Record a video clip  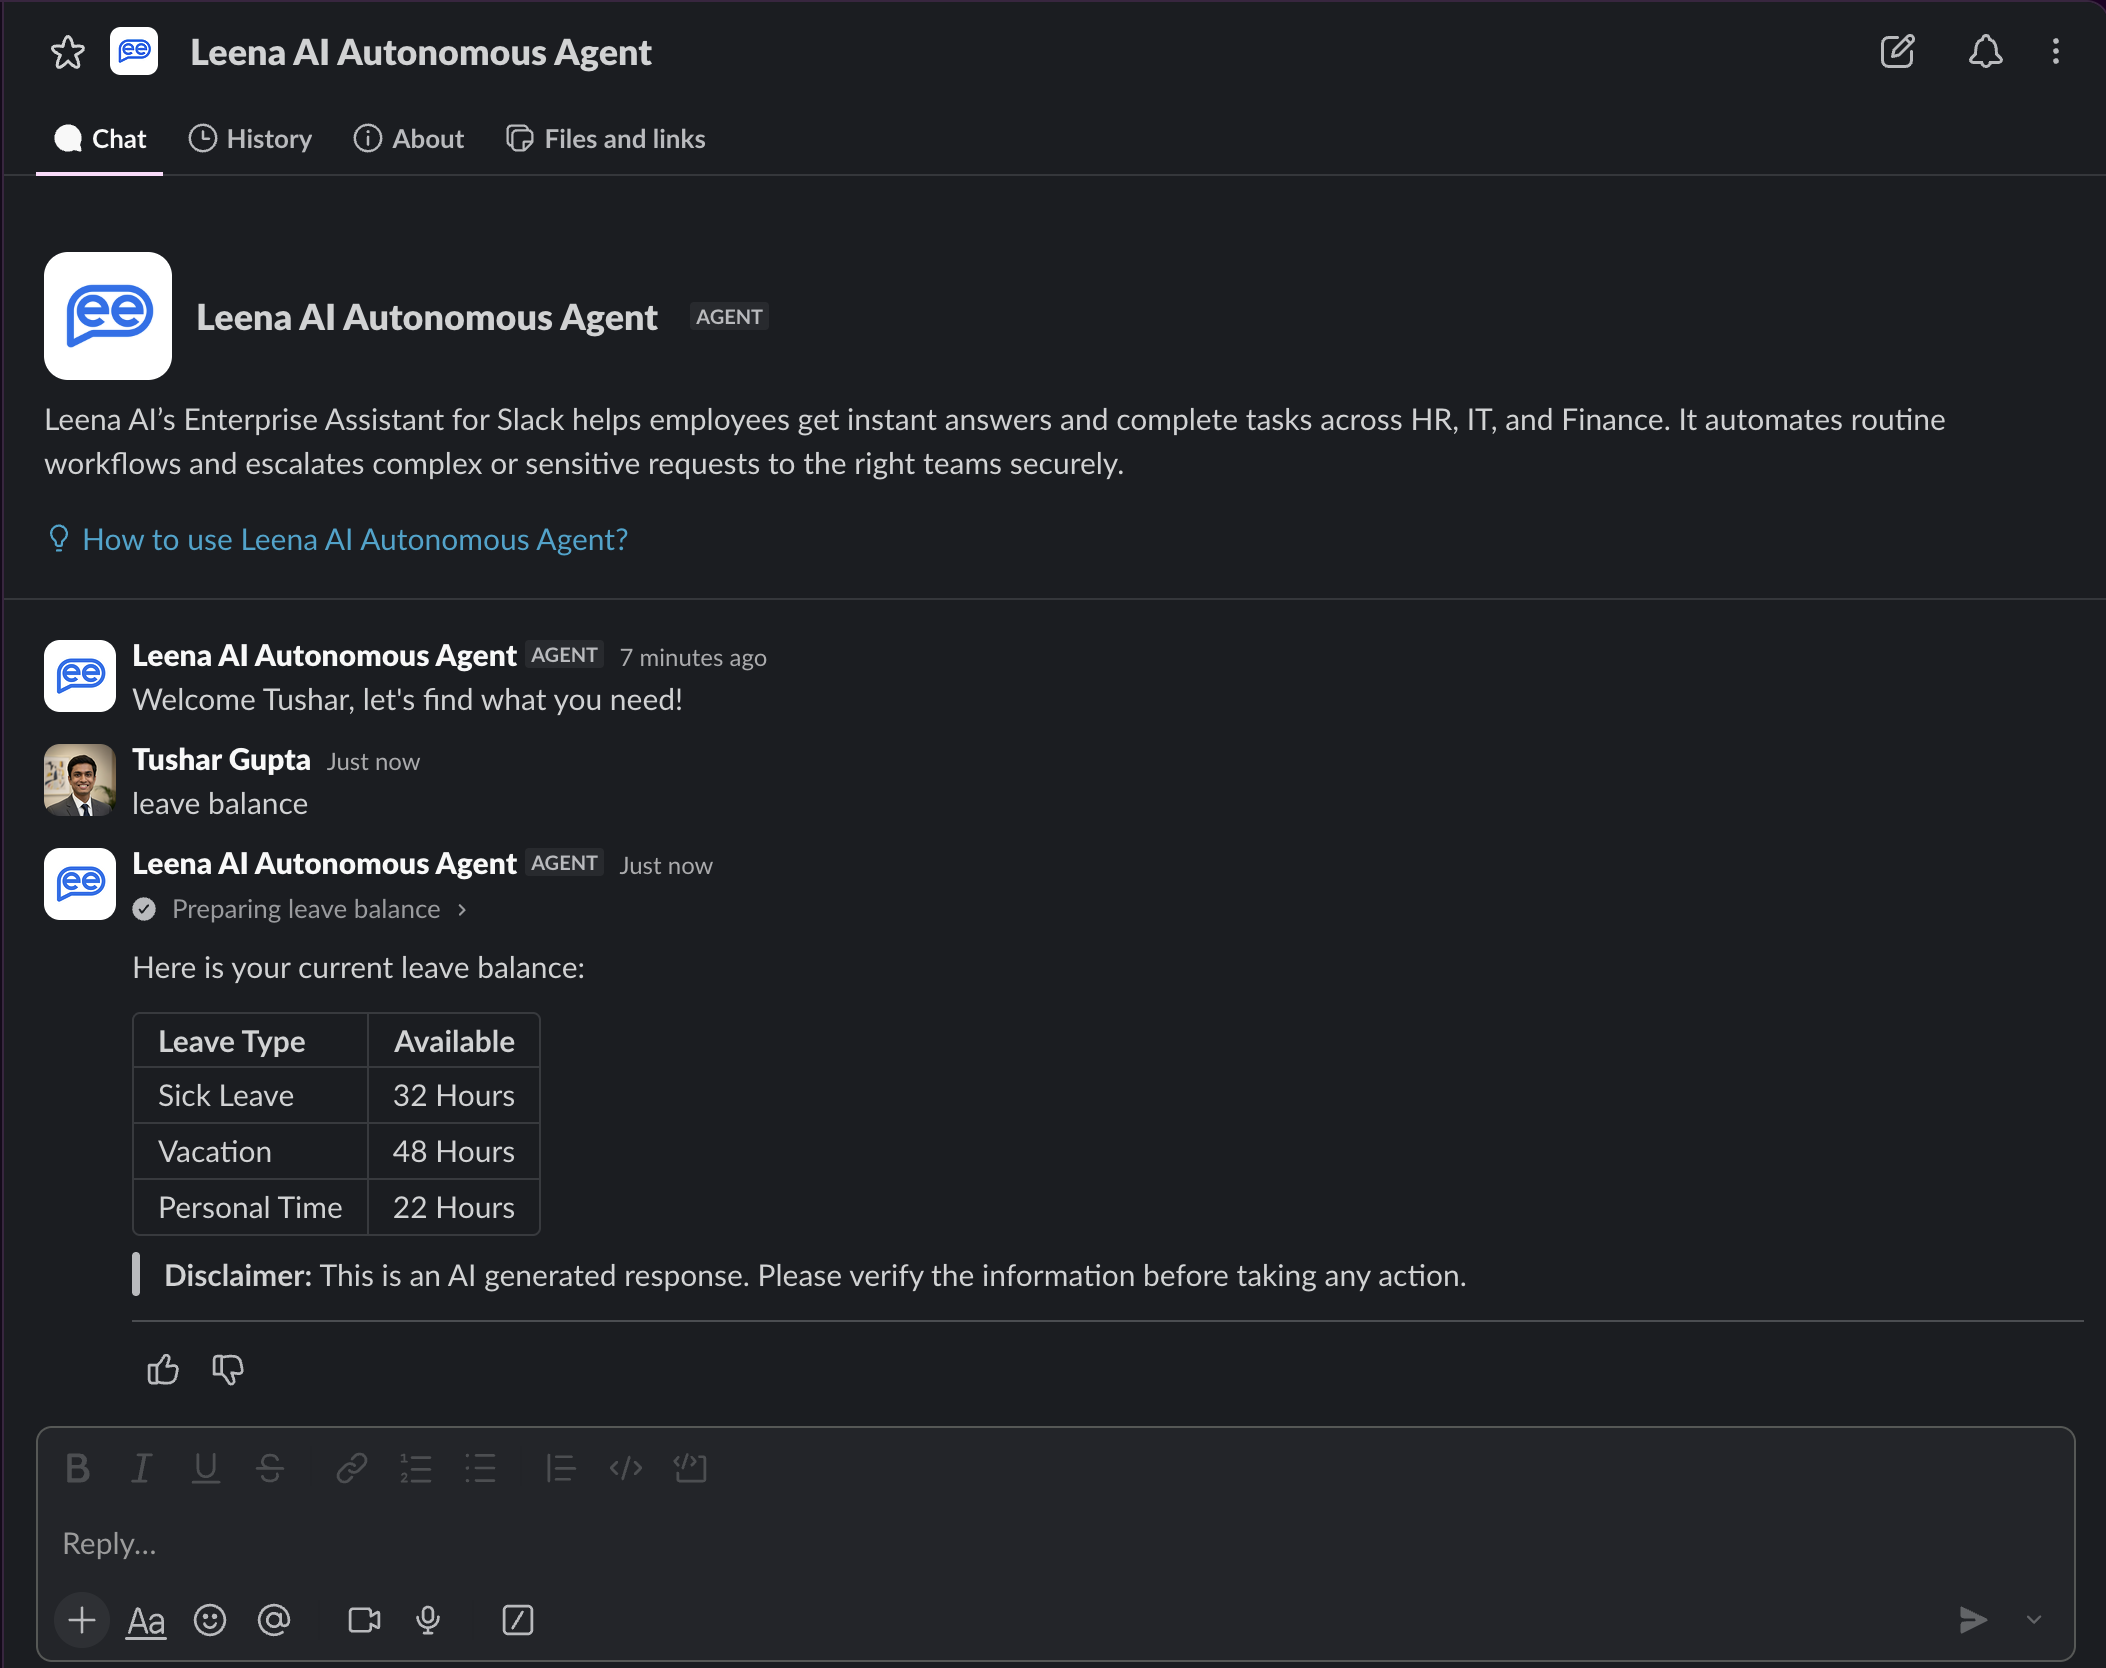click(364, 1620)
